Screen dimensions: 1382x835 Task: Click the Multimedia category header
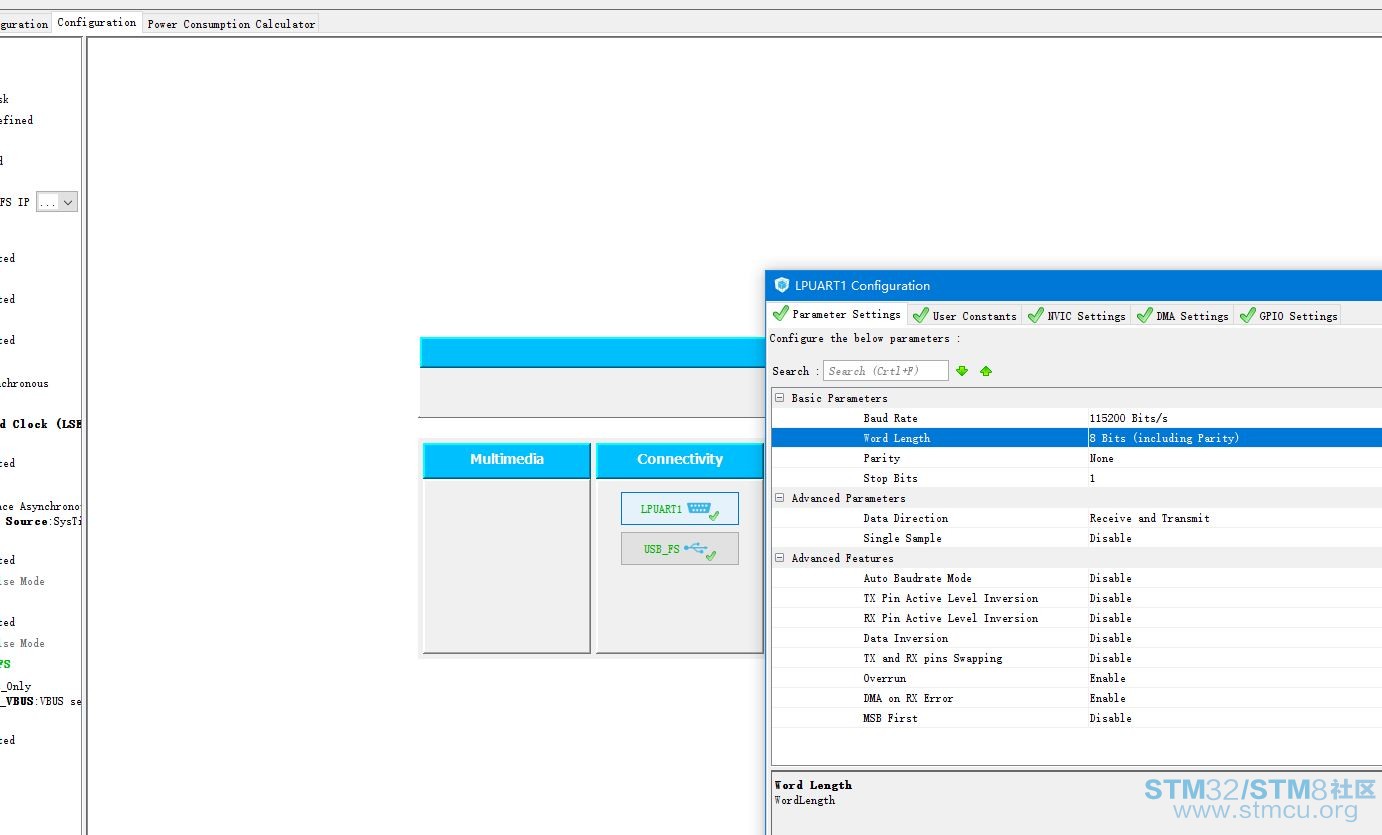point(507,460)
